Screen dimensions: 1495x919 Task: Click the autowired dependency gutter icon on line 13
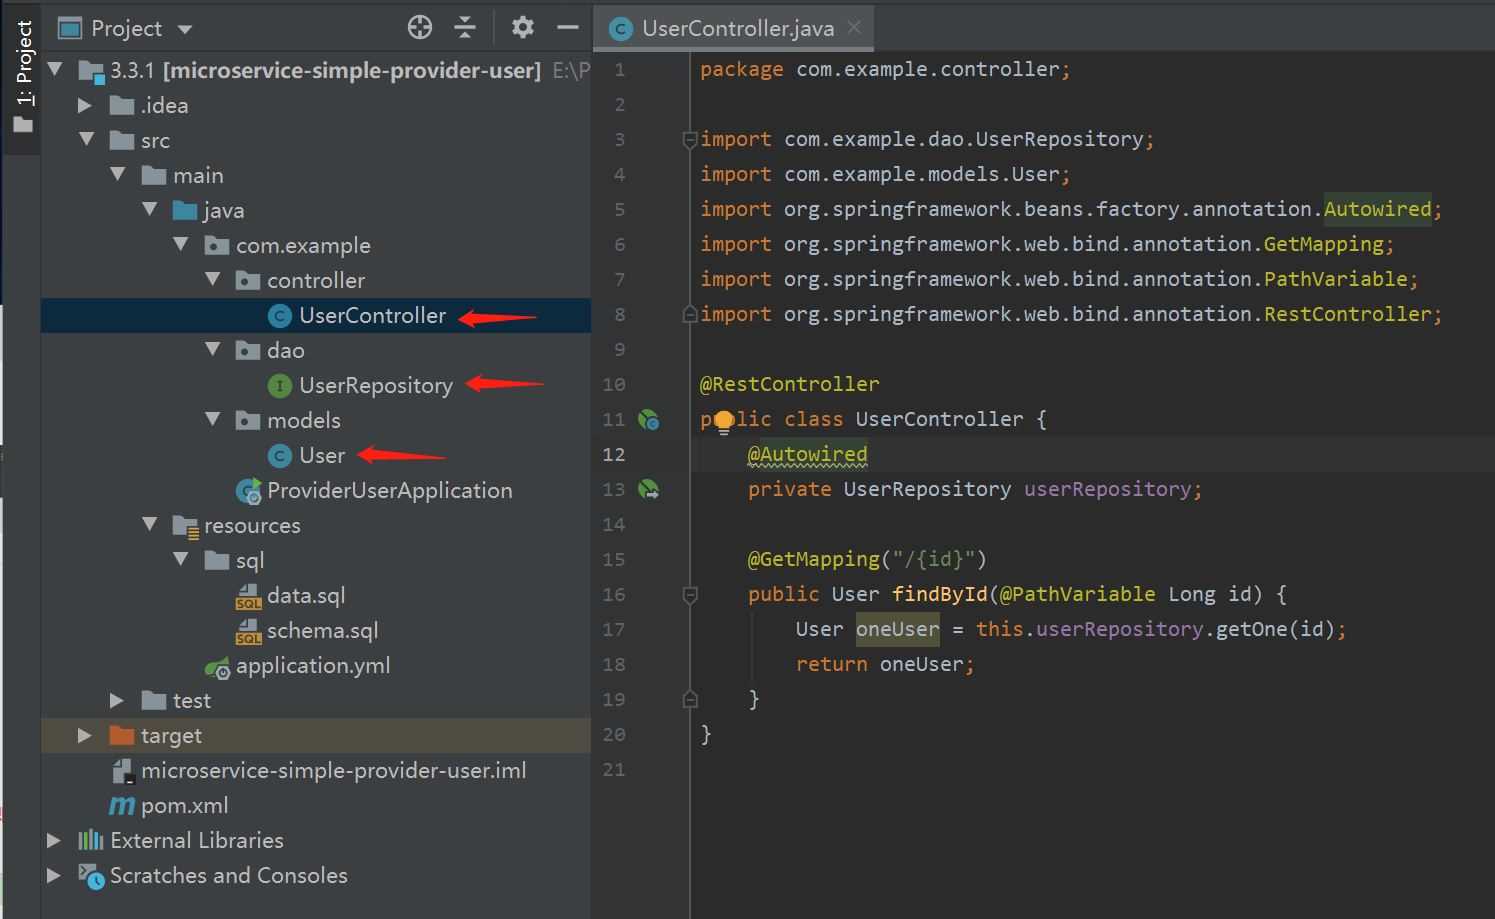[x=649, y=490]
